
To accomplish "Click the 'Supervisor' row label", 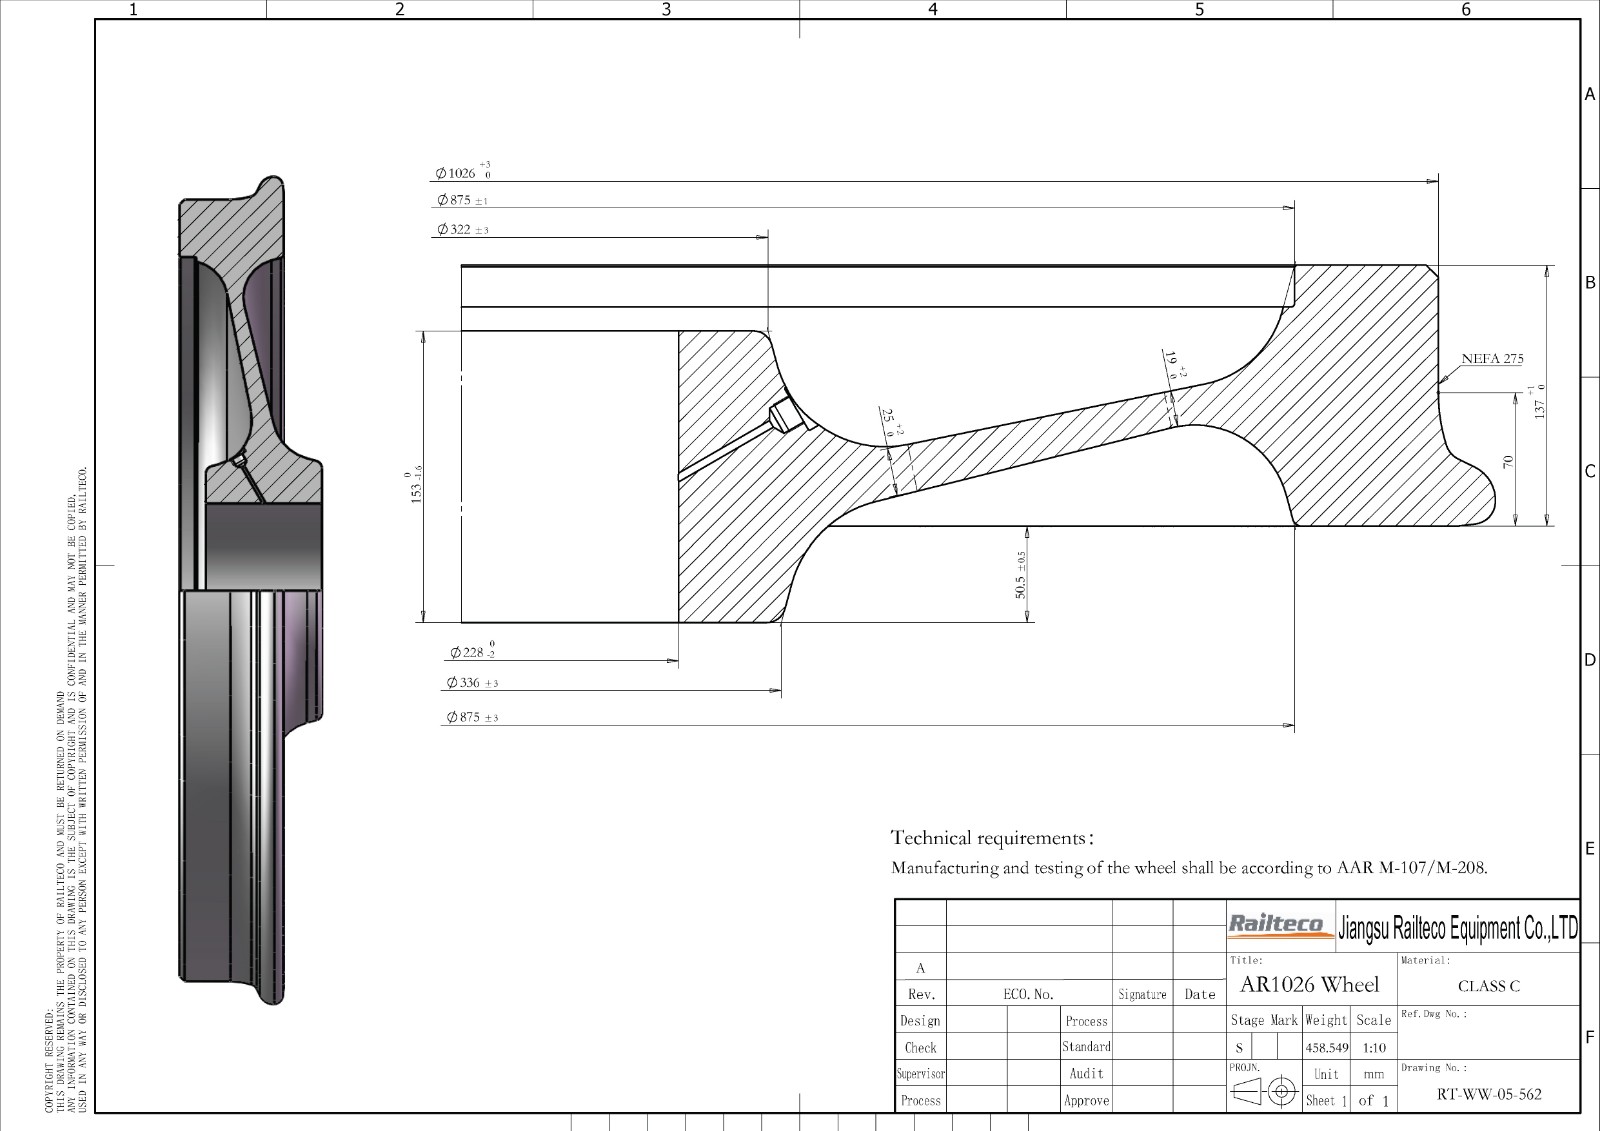I will click(x=920, y=1074).
